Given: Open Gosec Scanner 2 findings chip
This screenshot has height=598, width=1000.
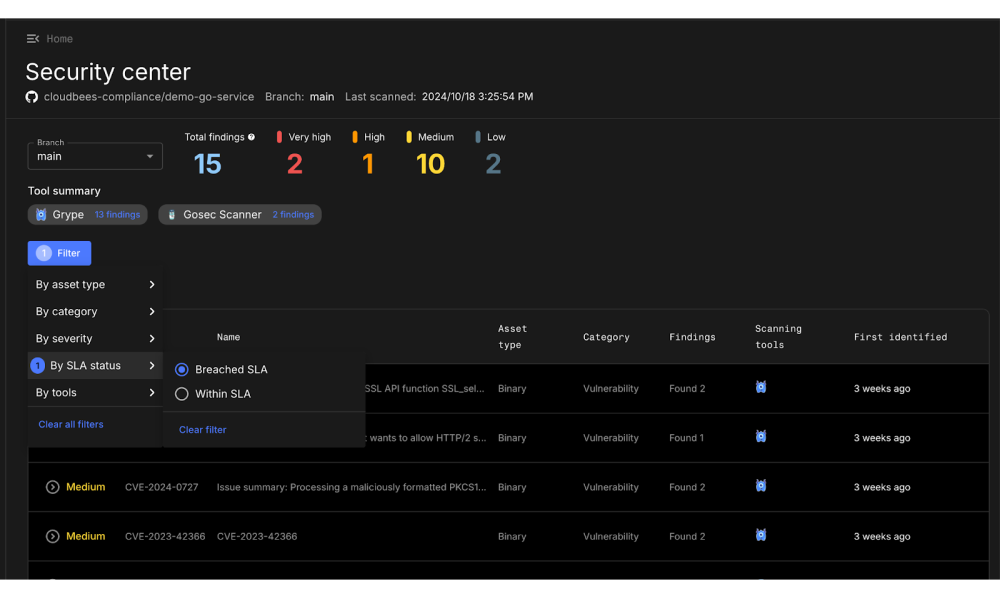Looking at the screenshot, I should tap(240, 215).
